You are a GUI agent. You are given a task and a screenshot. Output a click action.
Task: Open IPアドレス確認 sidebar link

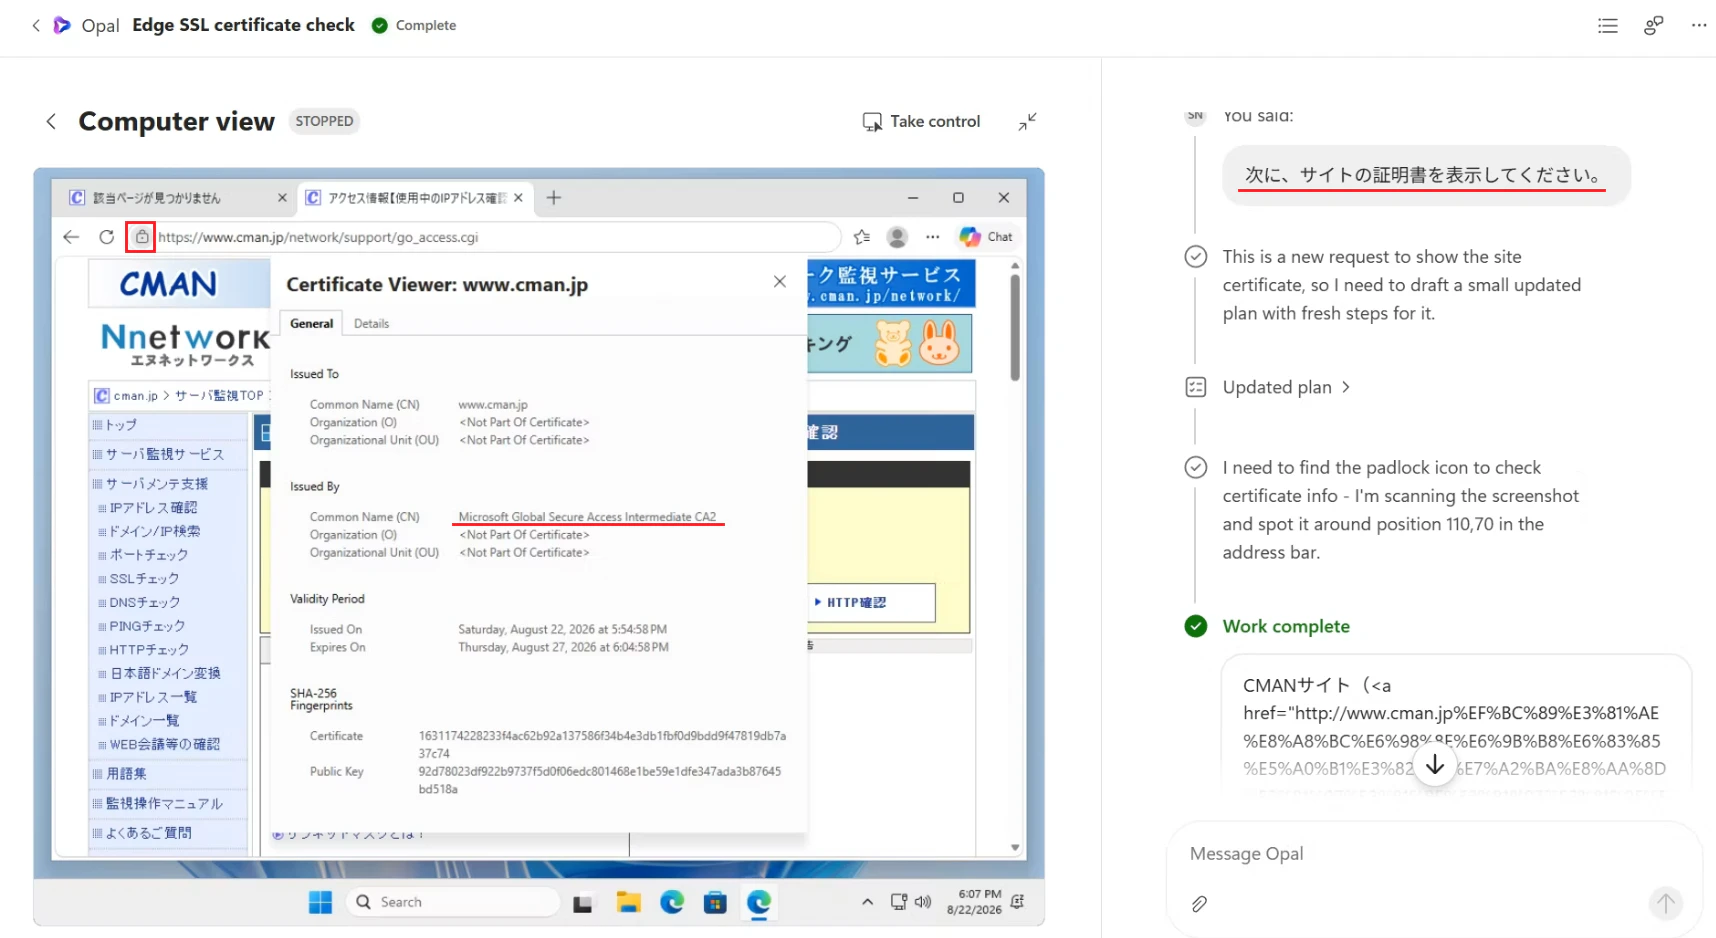(x=153, y=508)
